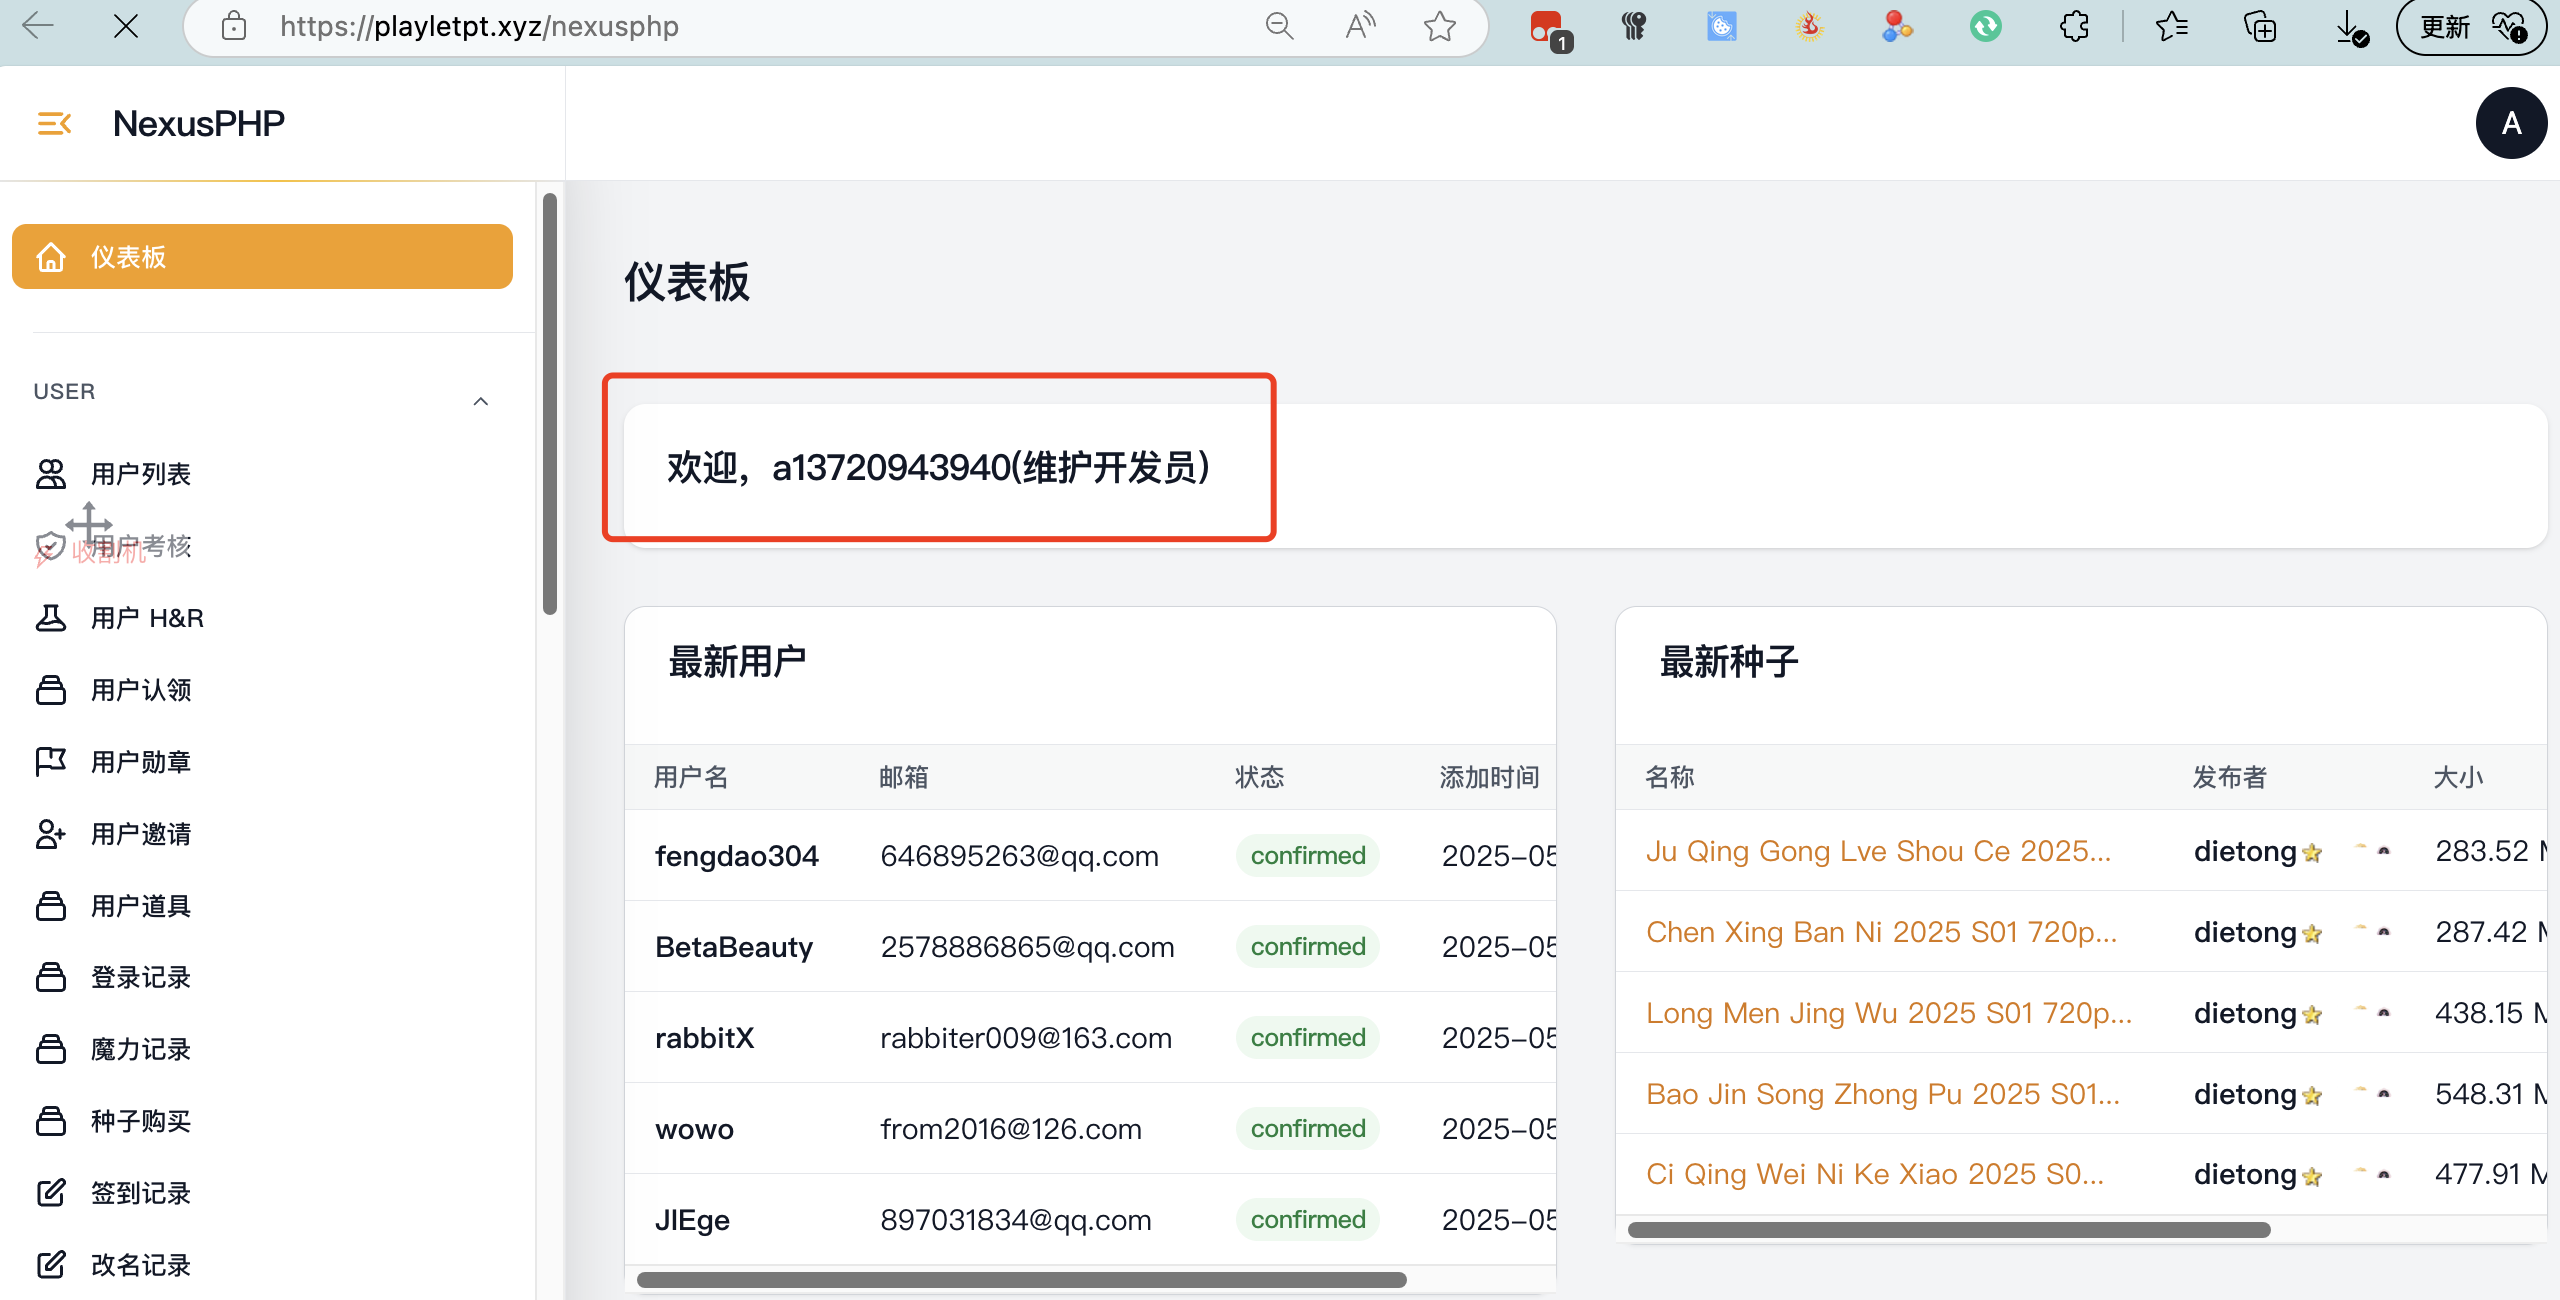Screen dimensions: 2560x1300
Task: Collapse sidebar using the hamburger menu icon
Action: coord(54,123)
